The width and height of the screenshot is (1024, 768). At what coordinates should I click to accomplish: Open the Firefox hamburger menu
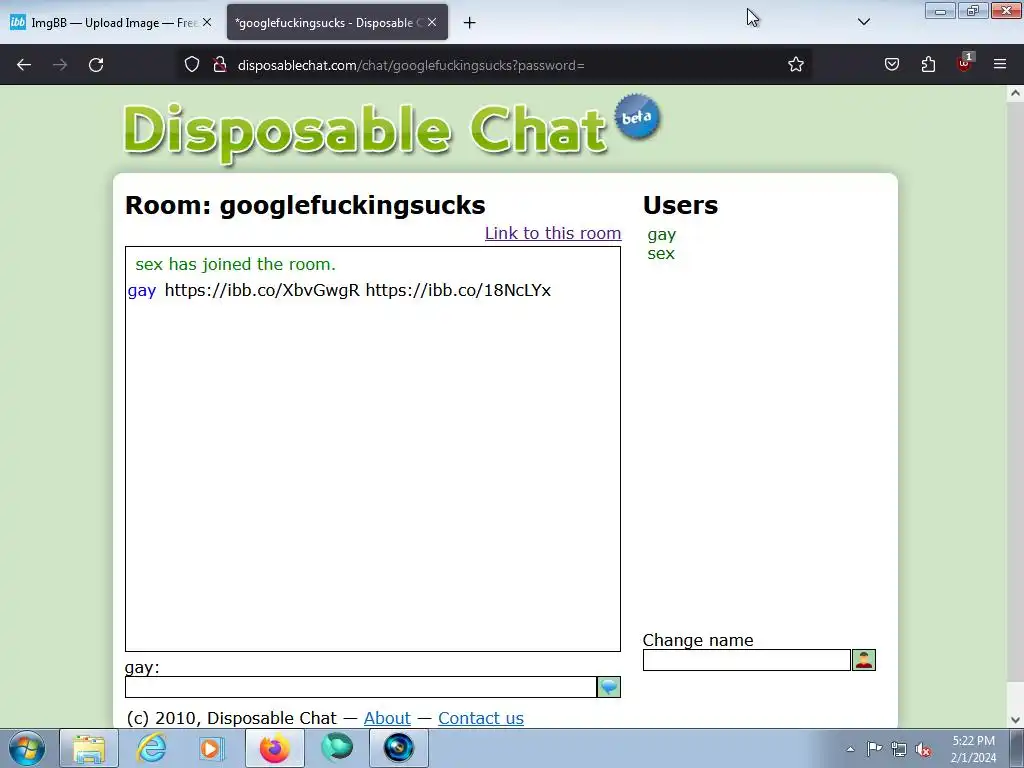[x=1000, y=65]
